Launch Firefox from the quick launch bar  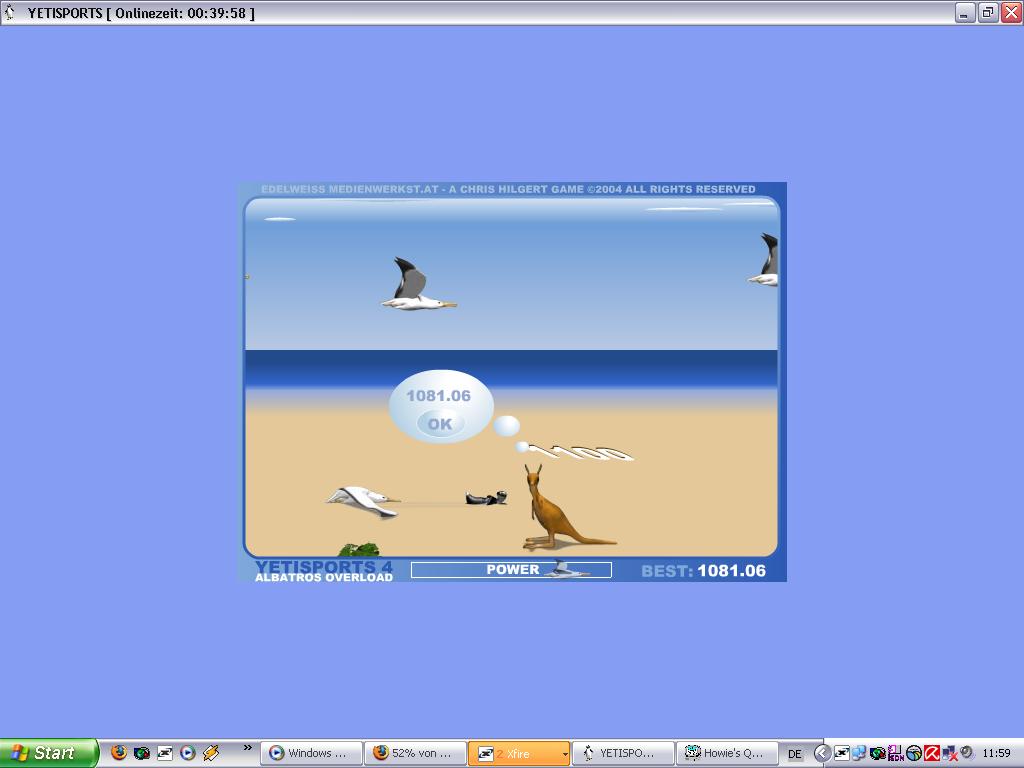pos(119,753)
